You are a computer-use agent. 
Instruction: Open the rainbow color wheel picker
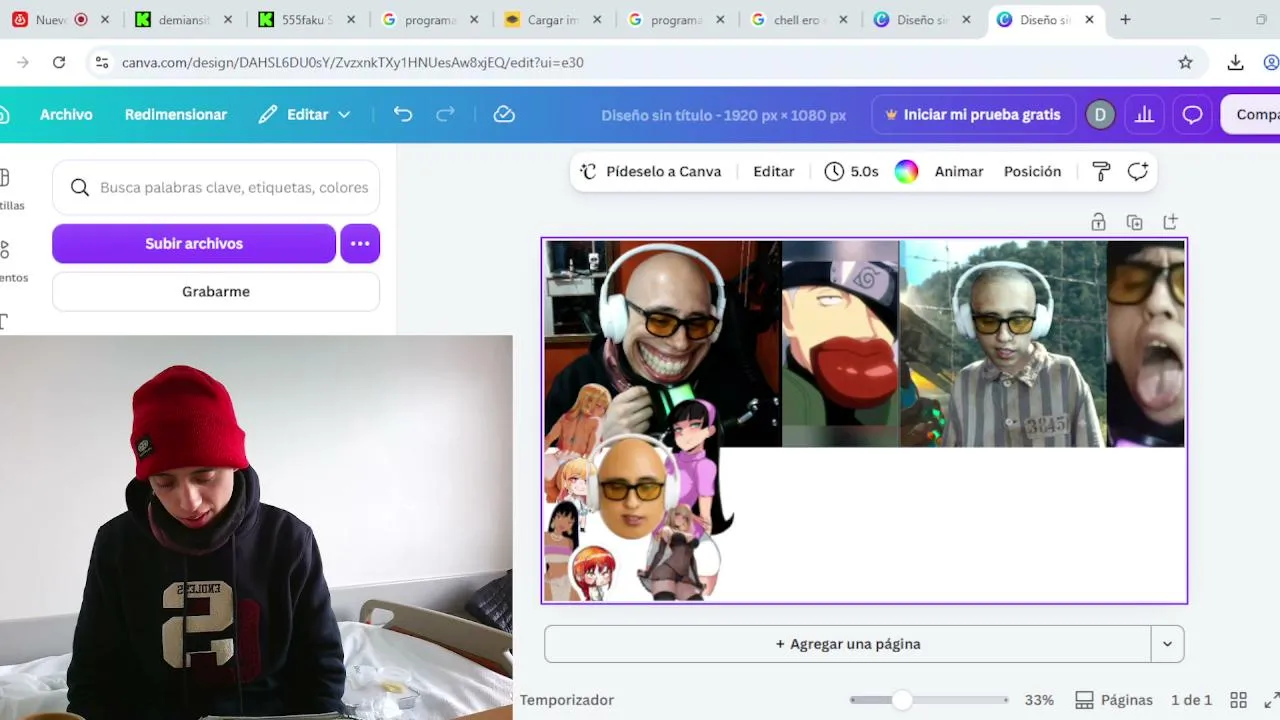click(906, 171)
